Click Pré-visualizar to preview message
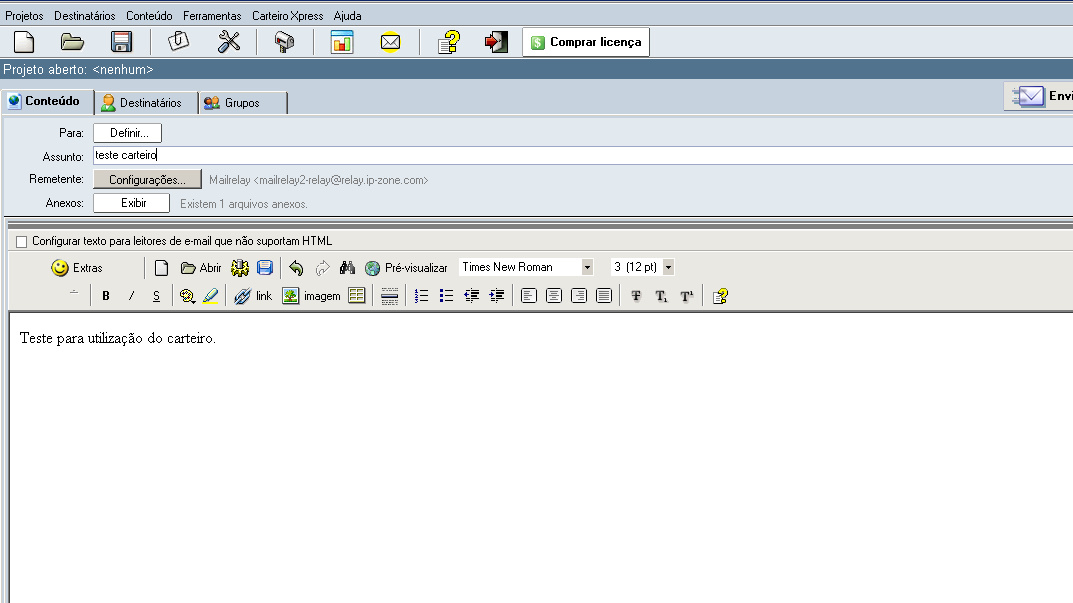The image size is (1073, 603). (x=406, y=268)
